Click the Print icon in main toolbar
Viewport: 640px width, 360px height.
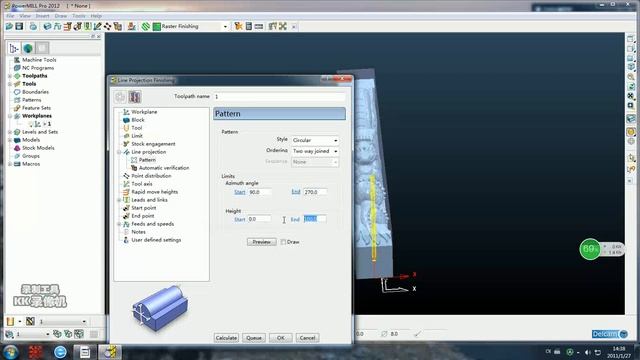coord(33,27)
